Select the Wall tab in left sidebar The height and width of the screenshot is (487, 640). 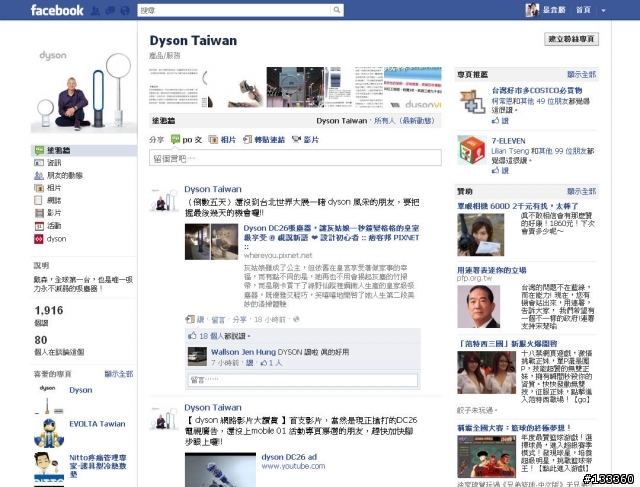(84, 150)
